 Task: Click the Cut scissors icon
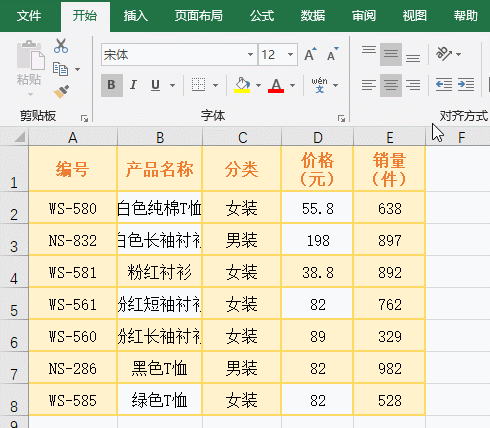61,46
